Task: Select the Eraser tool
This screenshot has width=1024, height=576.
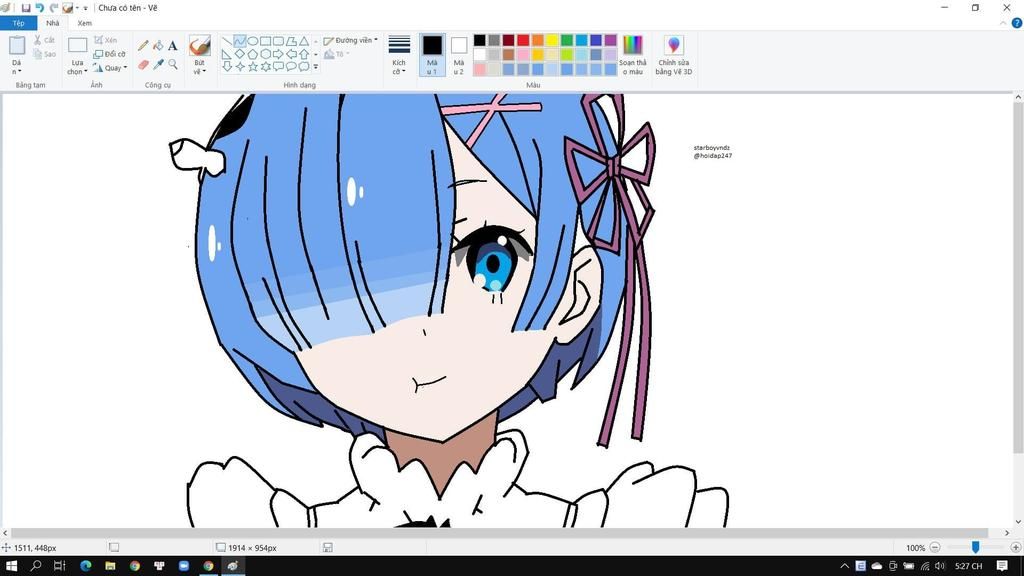Action: [x=143, y=65]
